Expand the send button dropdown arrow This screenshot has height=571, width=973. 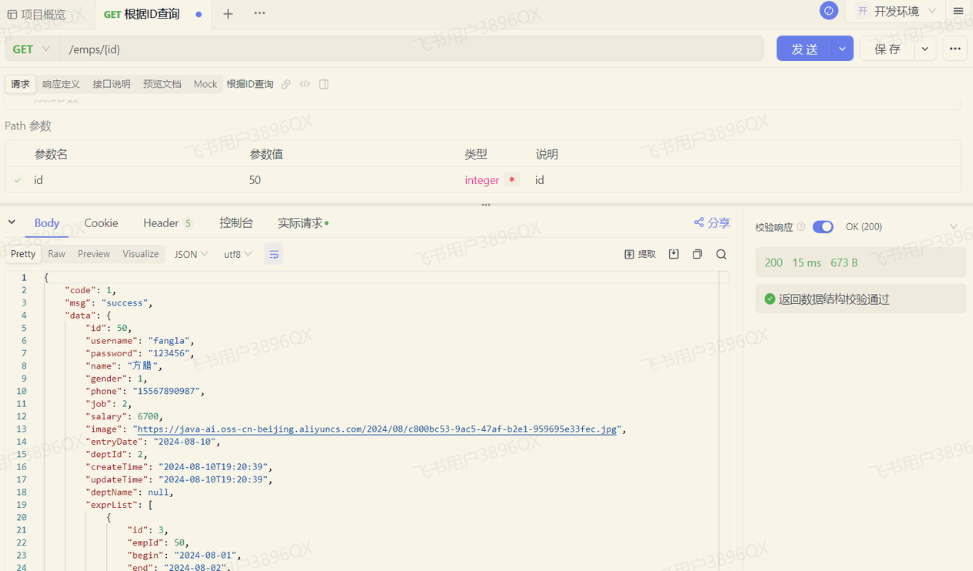842,49
